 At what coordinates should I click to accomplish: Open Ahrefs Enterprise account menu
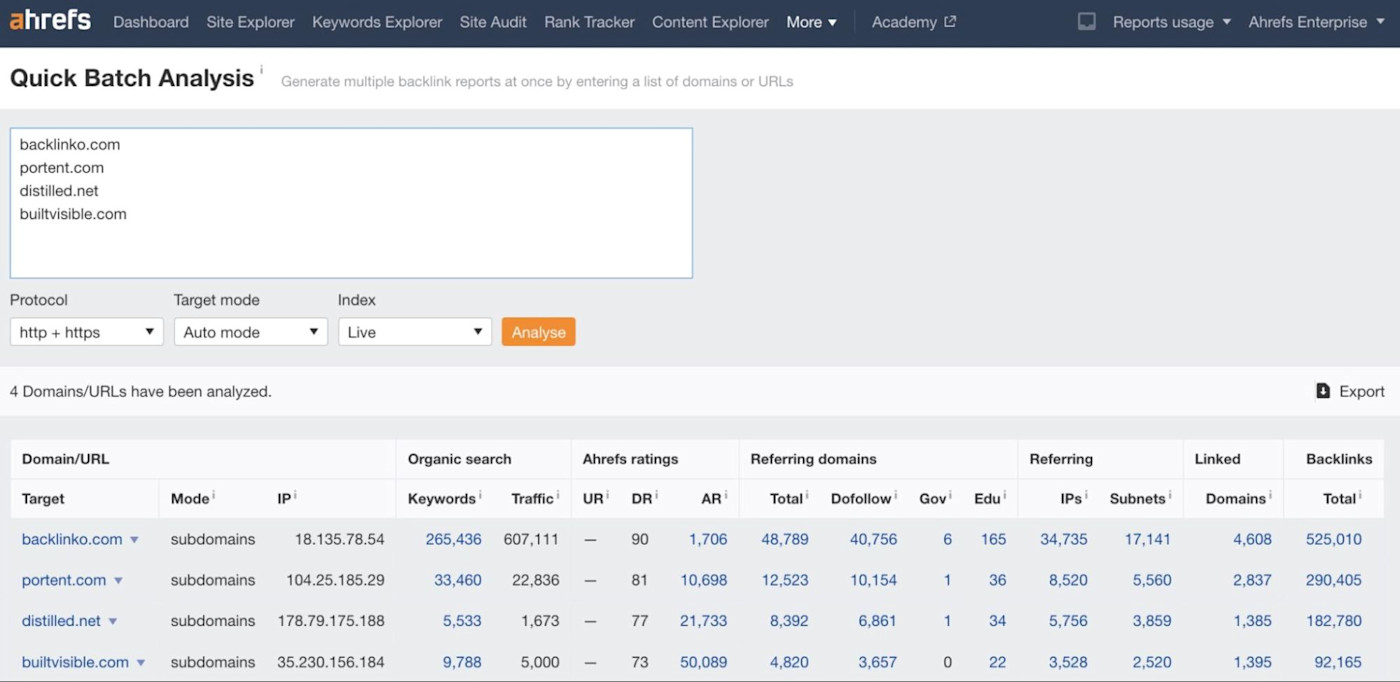(1318, 22)
